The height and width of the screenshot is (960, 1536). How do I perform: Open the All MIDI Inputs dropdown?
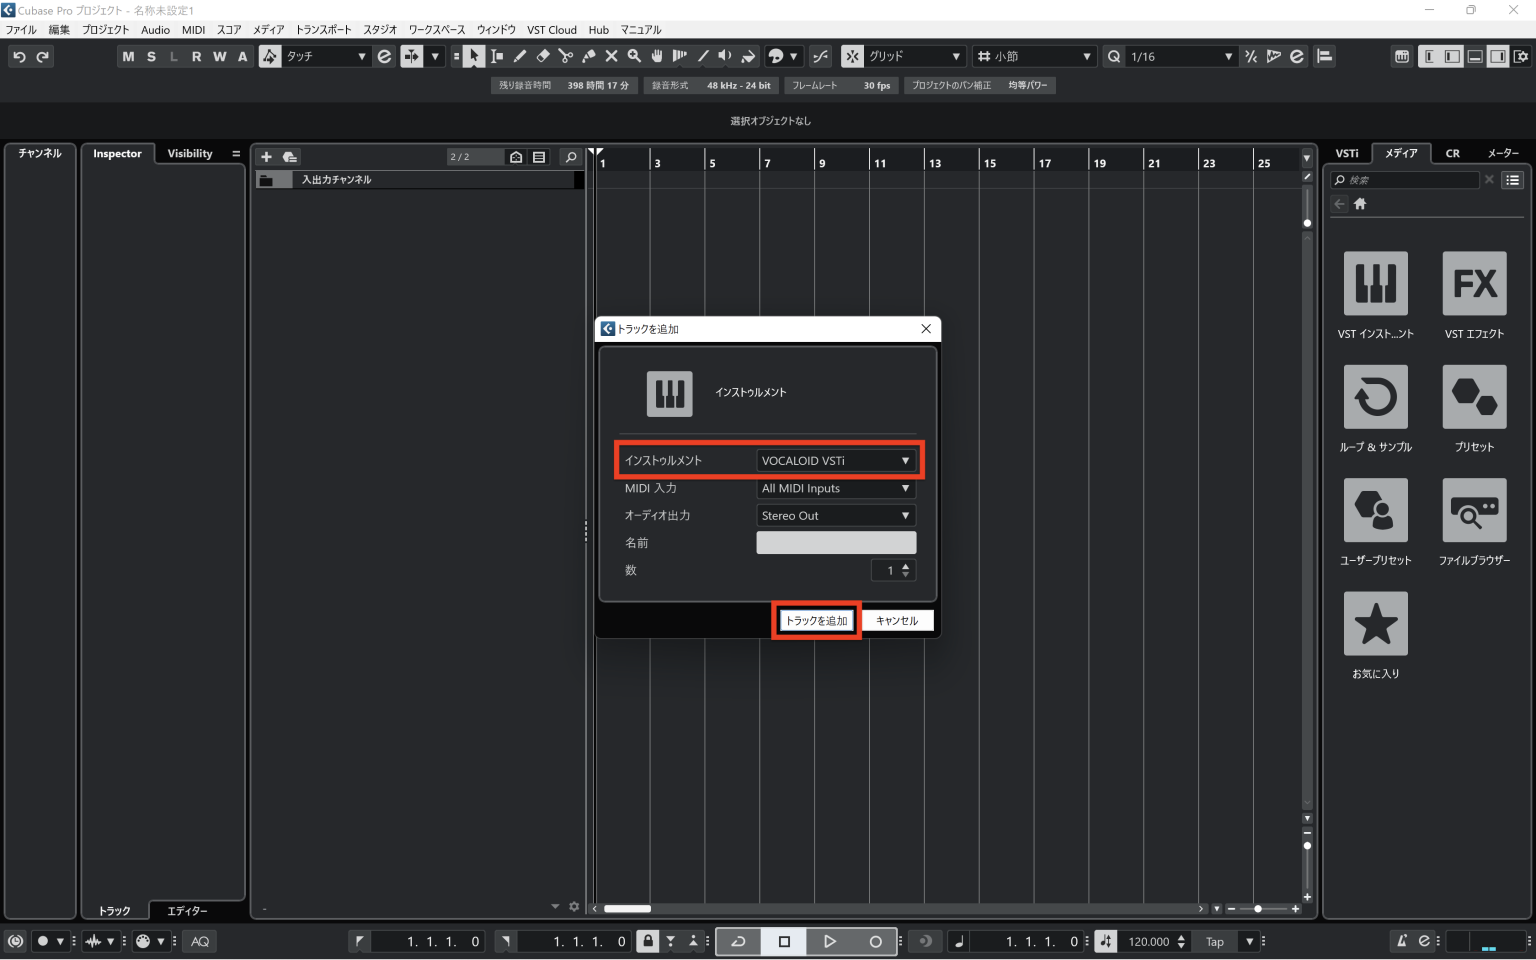pos(836,488)
